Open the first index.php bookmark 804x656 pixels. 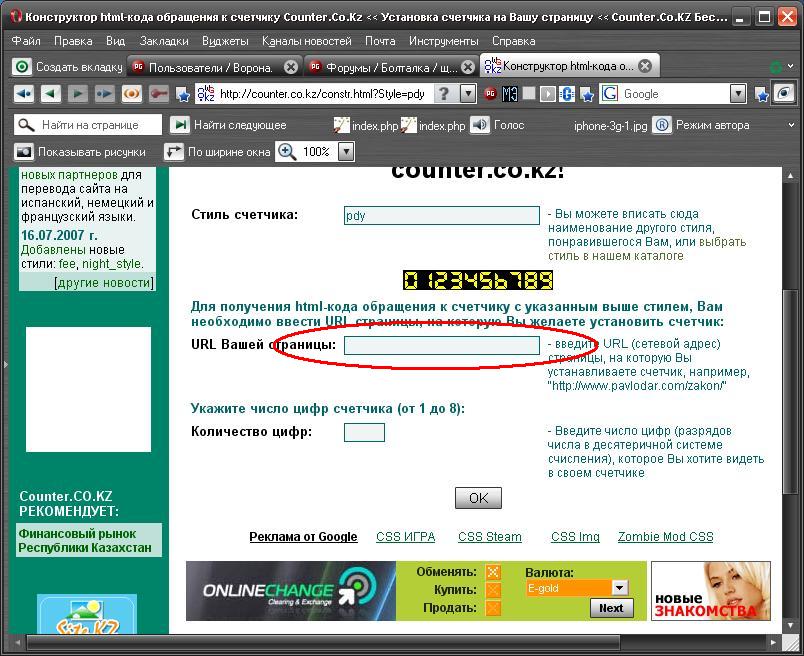click(x=366, y=125)
